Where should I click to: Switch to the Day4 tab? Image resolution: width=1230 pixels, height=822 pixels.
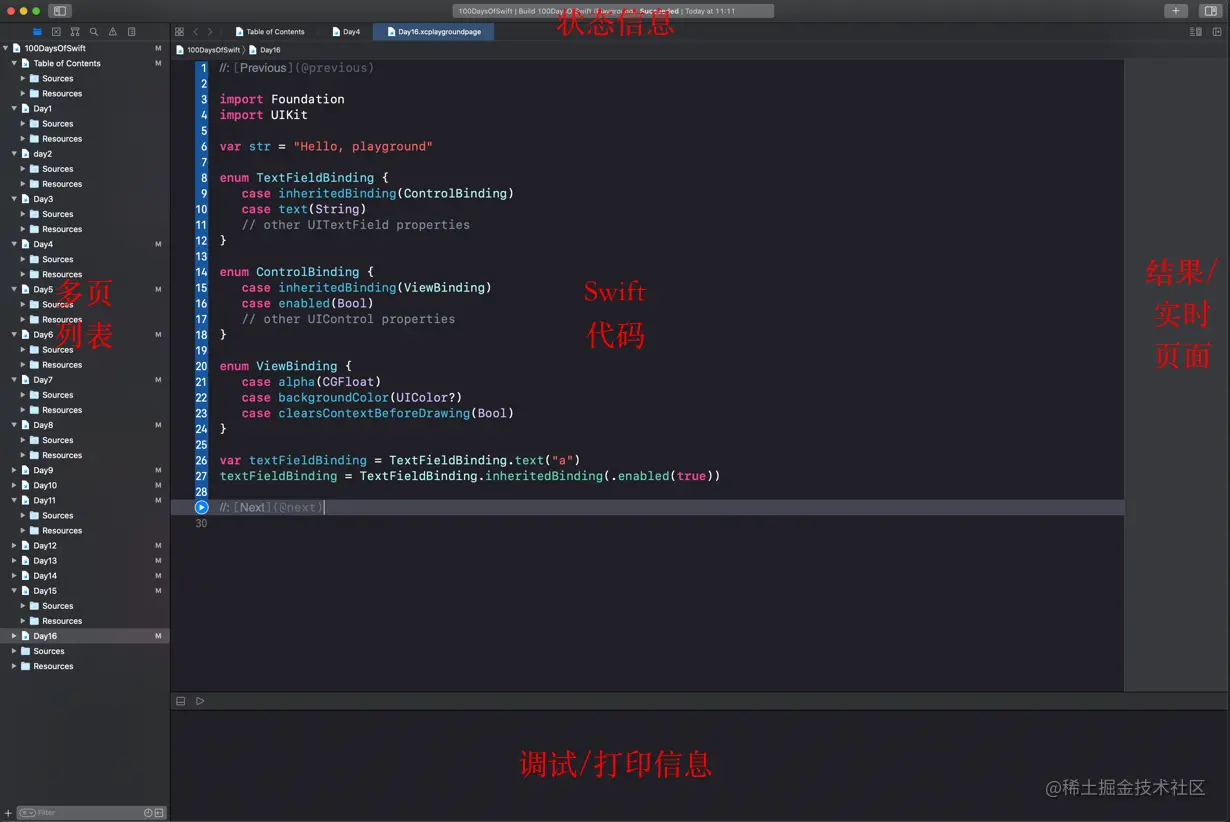(x=346, y=32)
